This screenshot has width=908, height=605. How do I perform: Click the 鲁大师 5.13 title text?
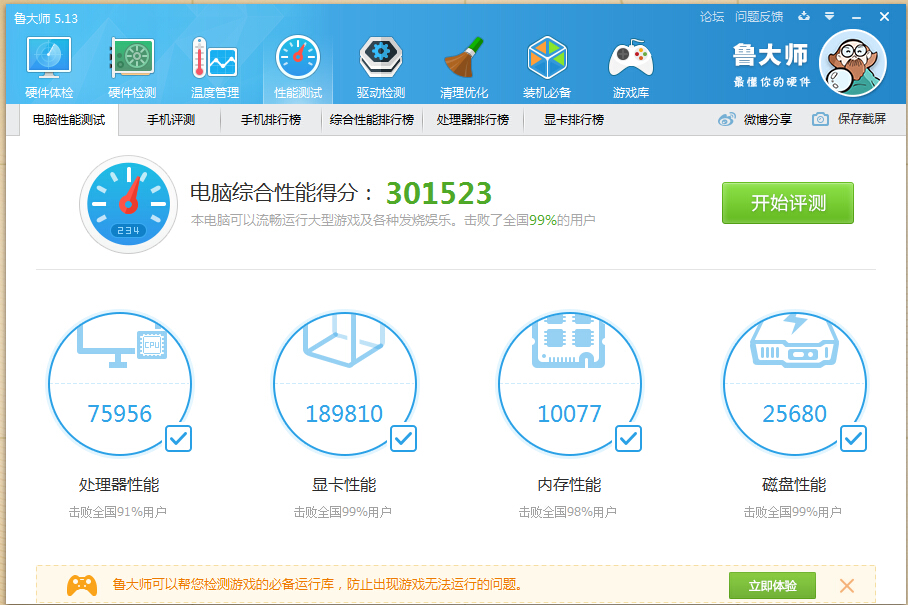click(x=46, y=19)
